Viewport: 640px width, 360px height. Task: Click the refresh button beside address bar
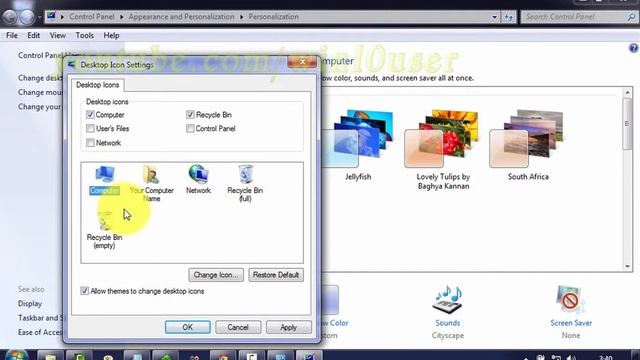point(509,17)
